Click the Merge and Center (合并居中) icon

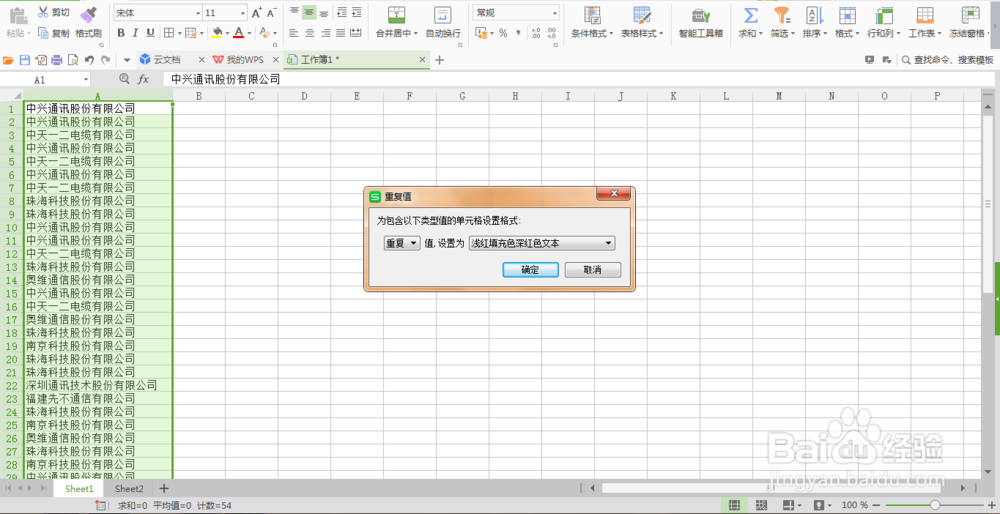click(397, 15)
